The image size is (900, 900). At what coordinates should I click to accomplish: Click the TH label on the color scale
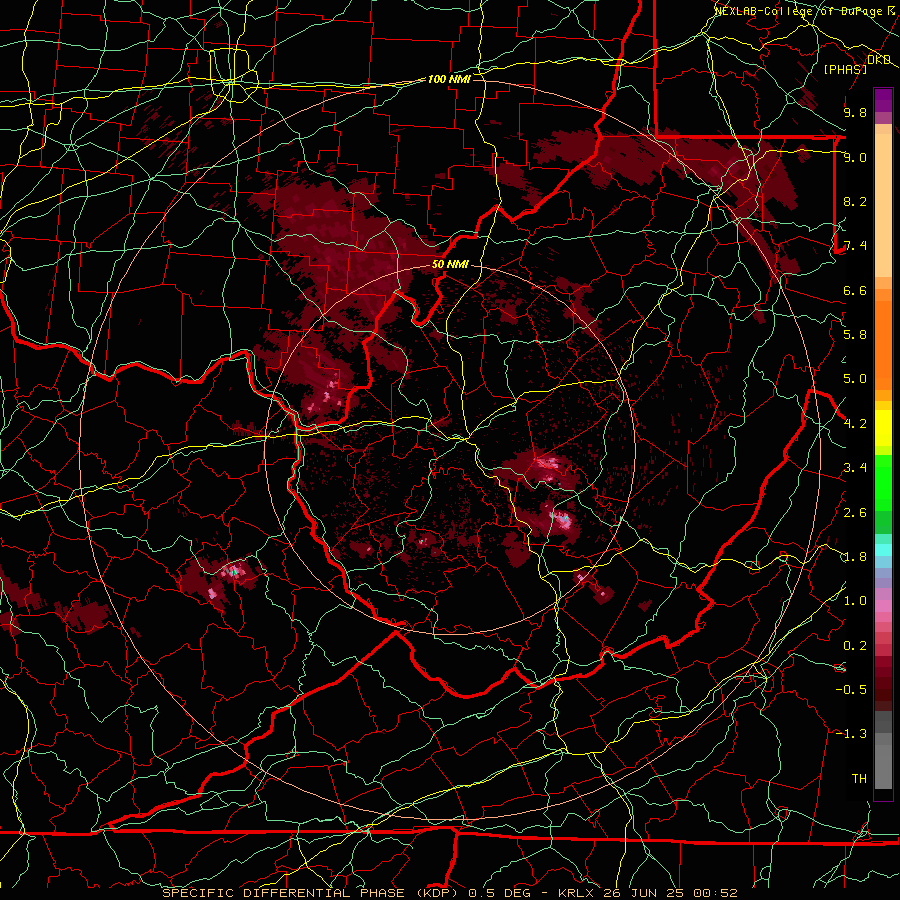click(x=859, y=778)
